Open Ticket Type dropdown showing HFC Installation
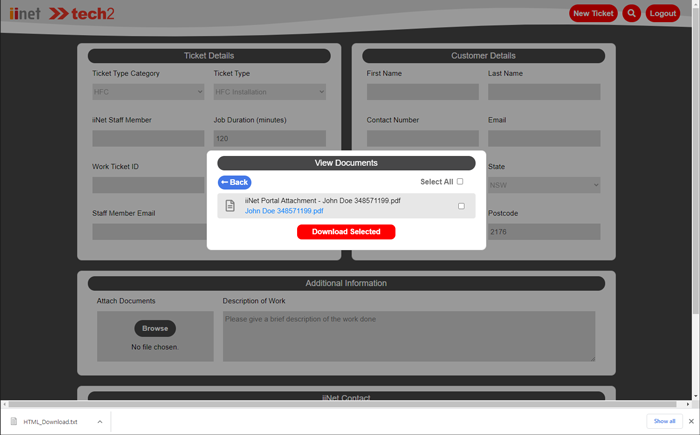 [270, 92]
